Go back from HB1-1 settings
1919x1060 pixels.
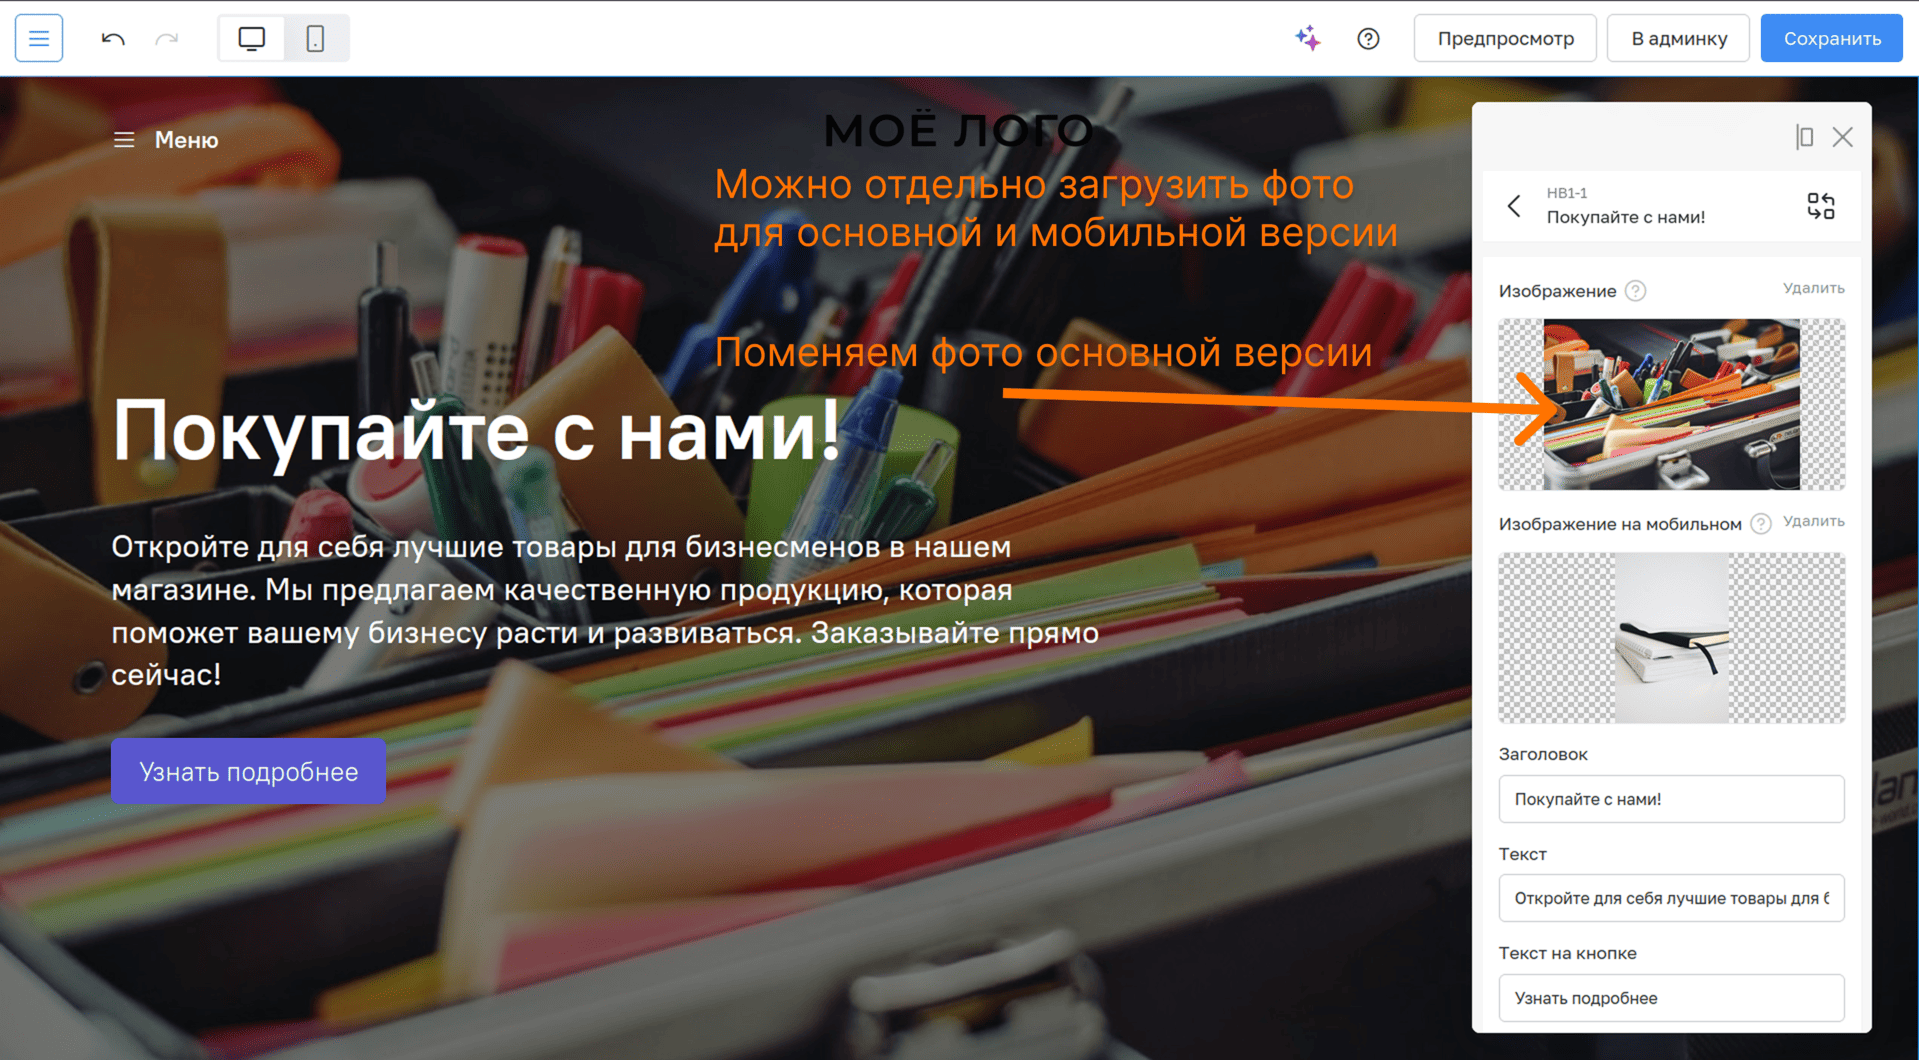click(x=1514, y=206)
